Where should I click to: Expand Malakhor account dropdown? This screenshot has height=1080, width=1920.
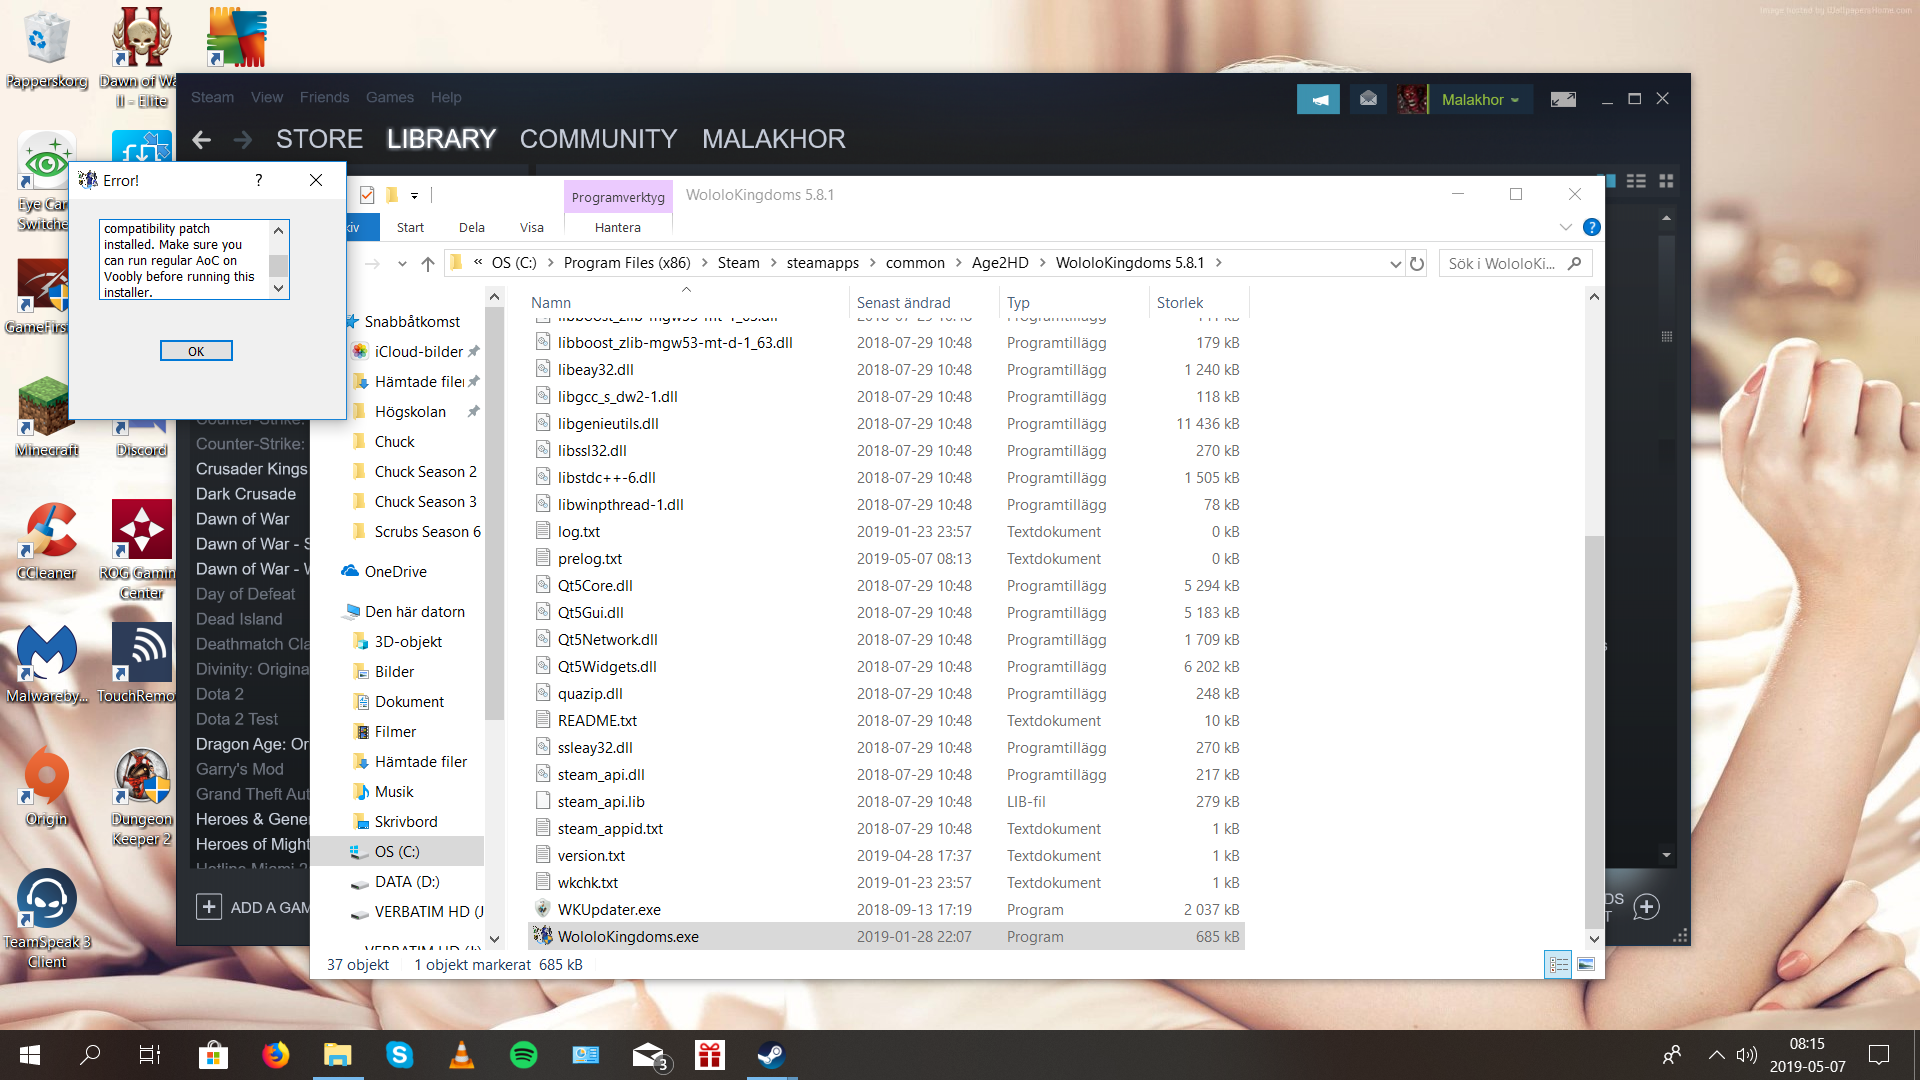coord(1515,100)
